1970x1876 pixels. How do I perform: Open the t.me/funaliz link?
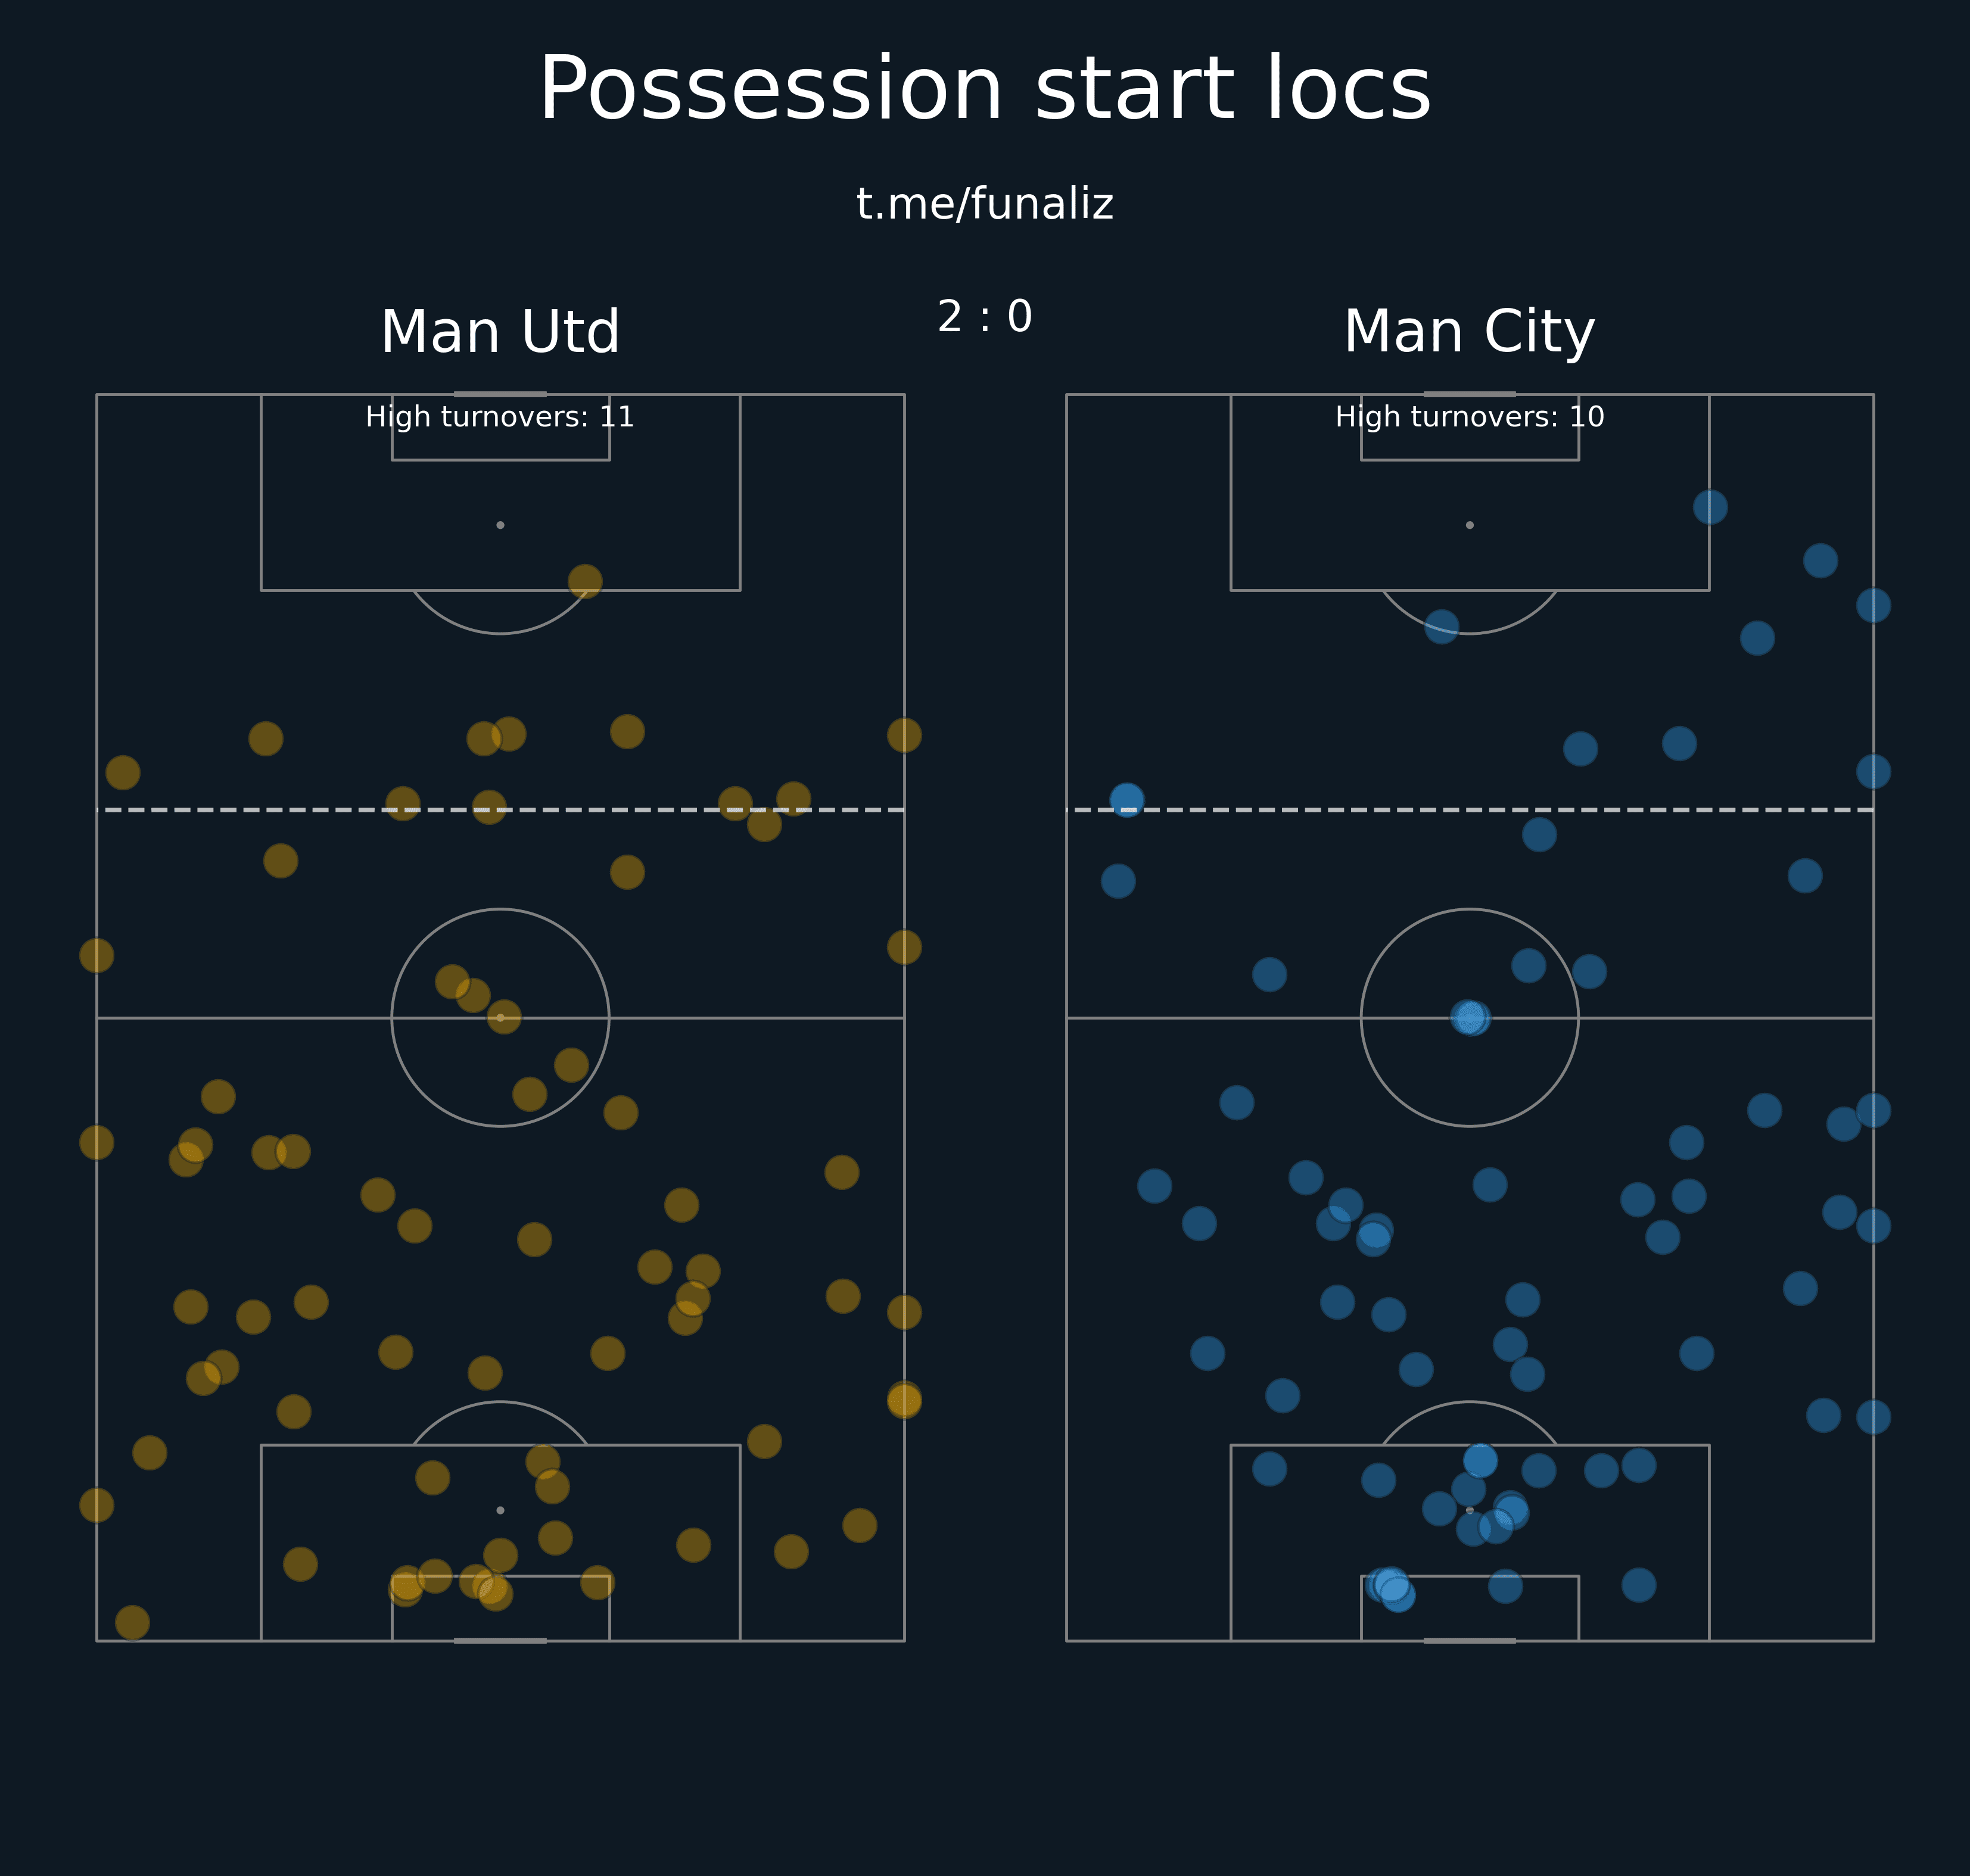[x=984, y=204]
